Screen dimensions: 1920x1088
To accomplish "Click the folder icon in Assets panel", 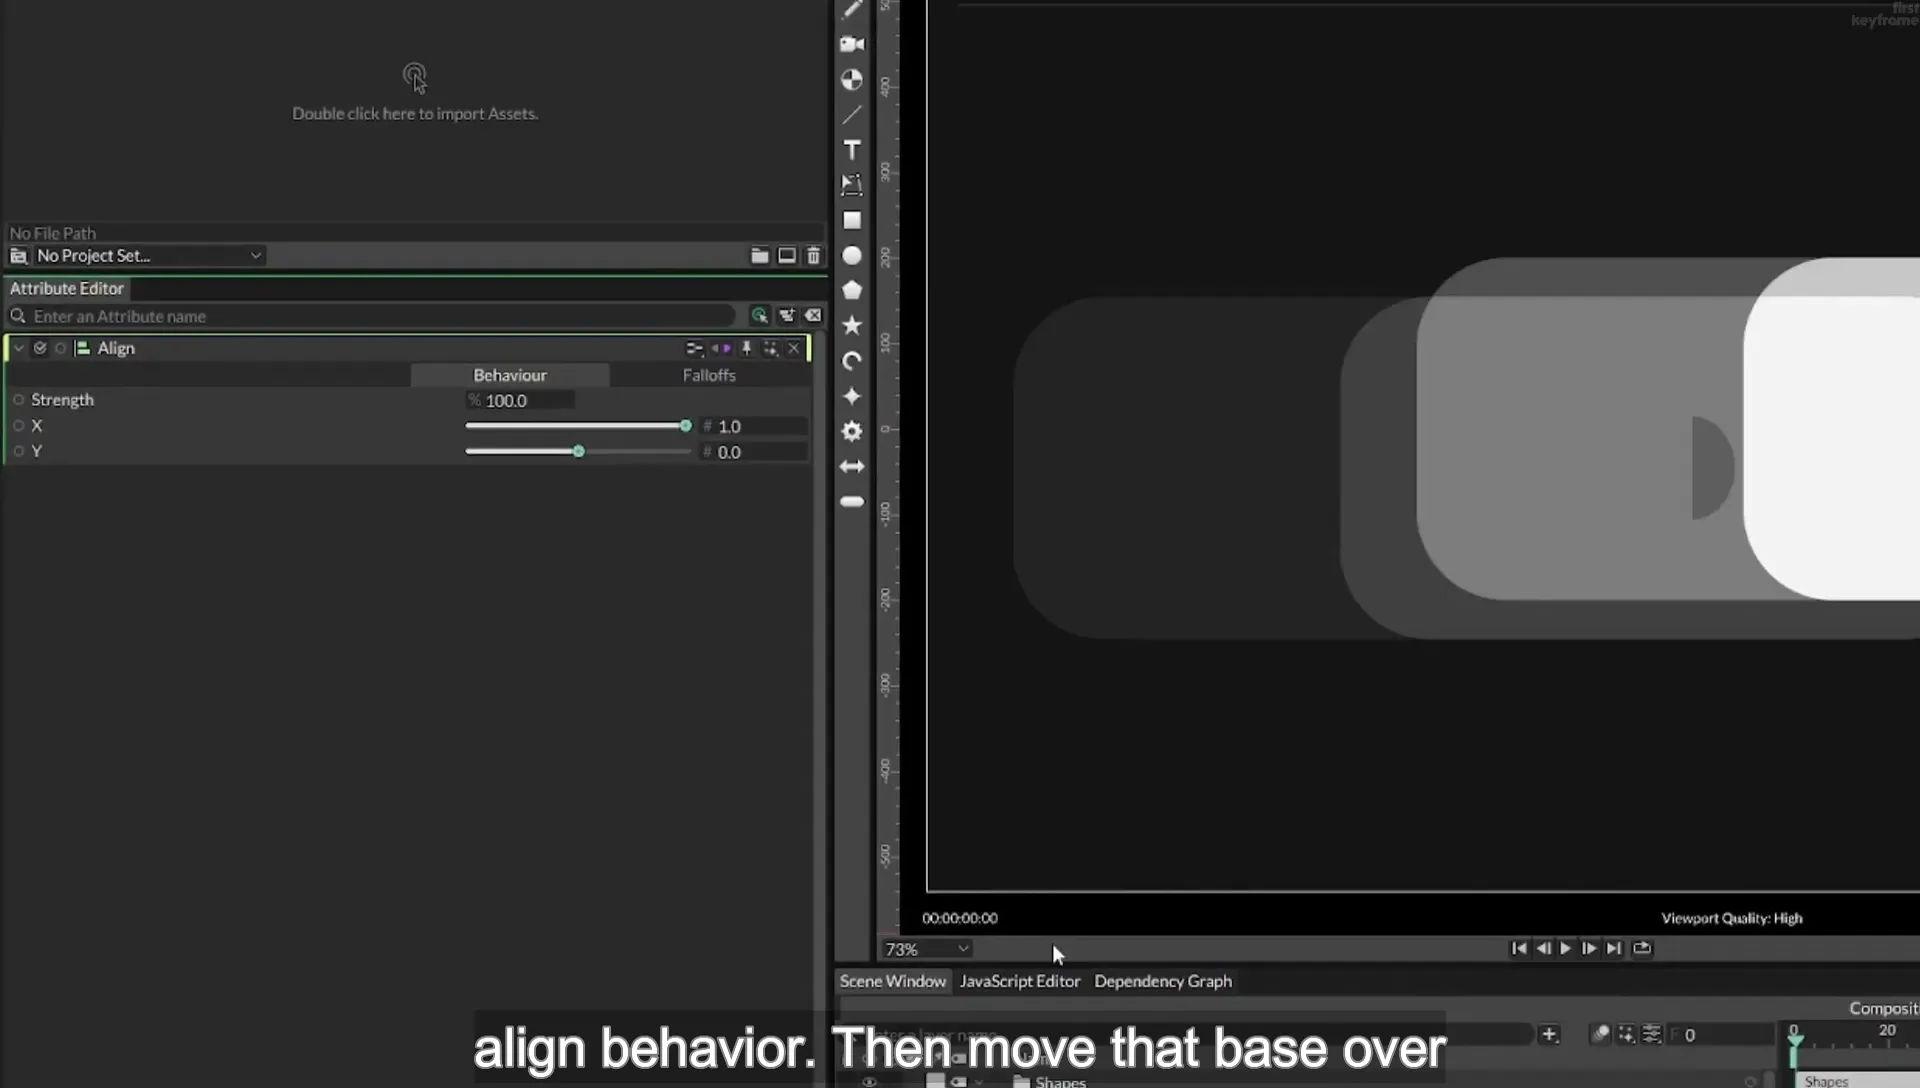I will 760,256.
